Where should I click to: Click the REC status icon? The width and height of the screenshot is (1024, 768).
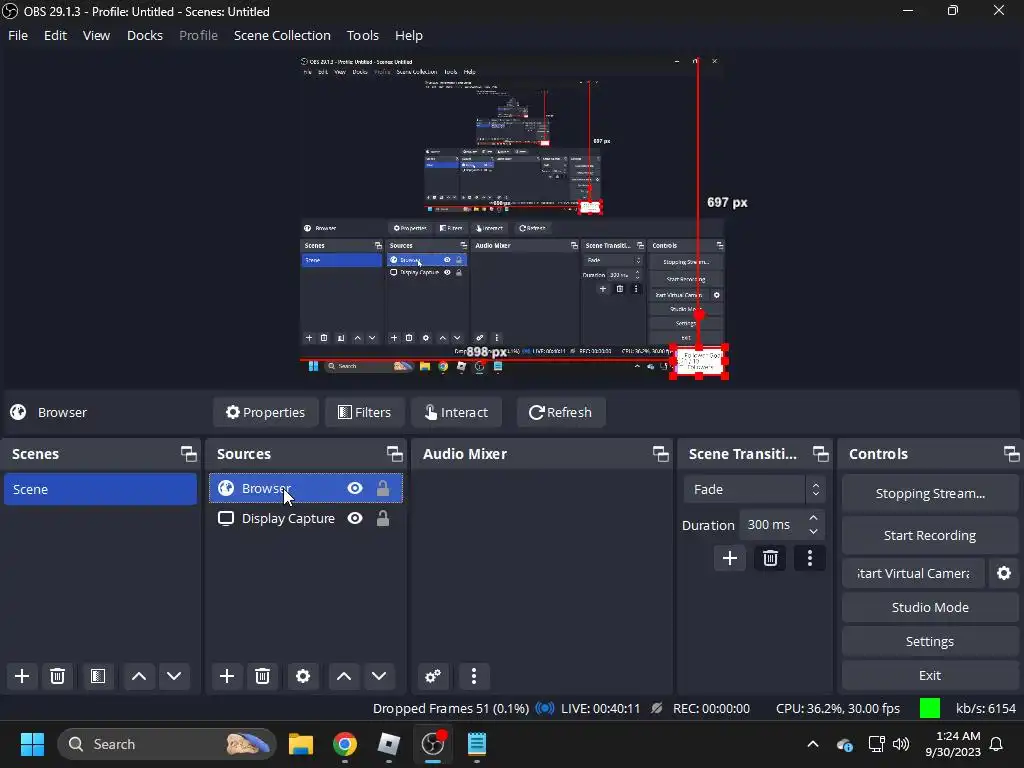[658, 709]
